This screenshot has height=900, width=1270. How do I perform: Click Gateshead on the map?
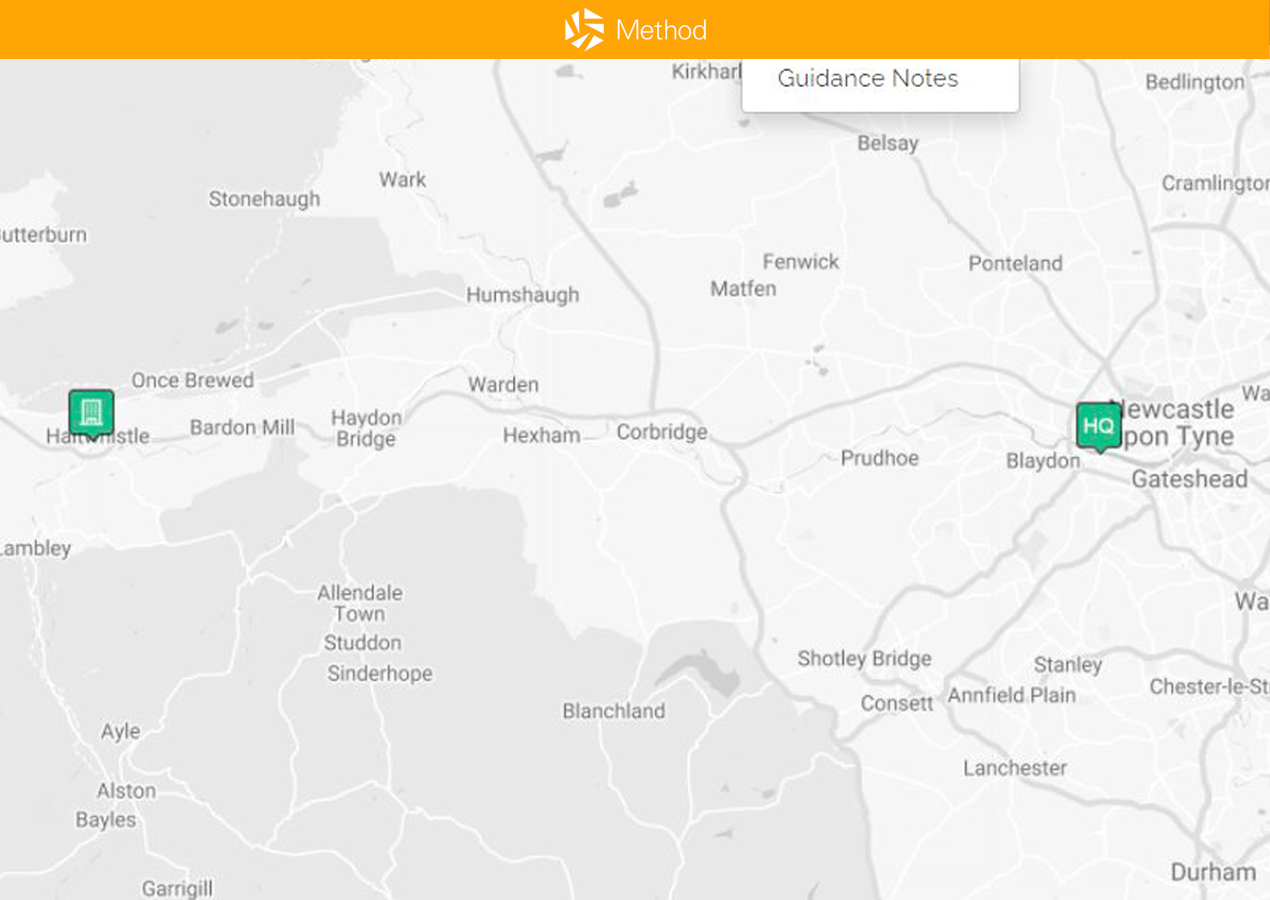point(1189,480)
